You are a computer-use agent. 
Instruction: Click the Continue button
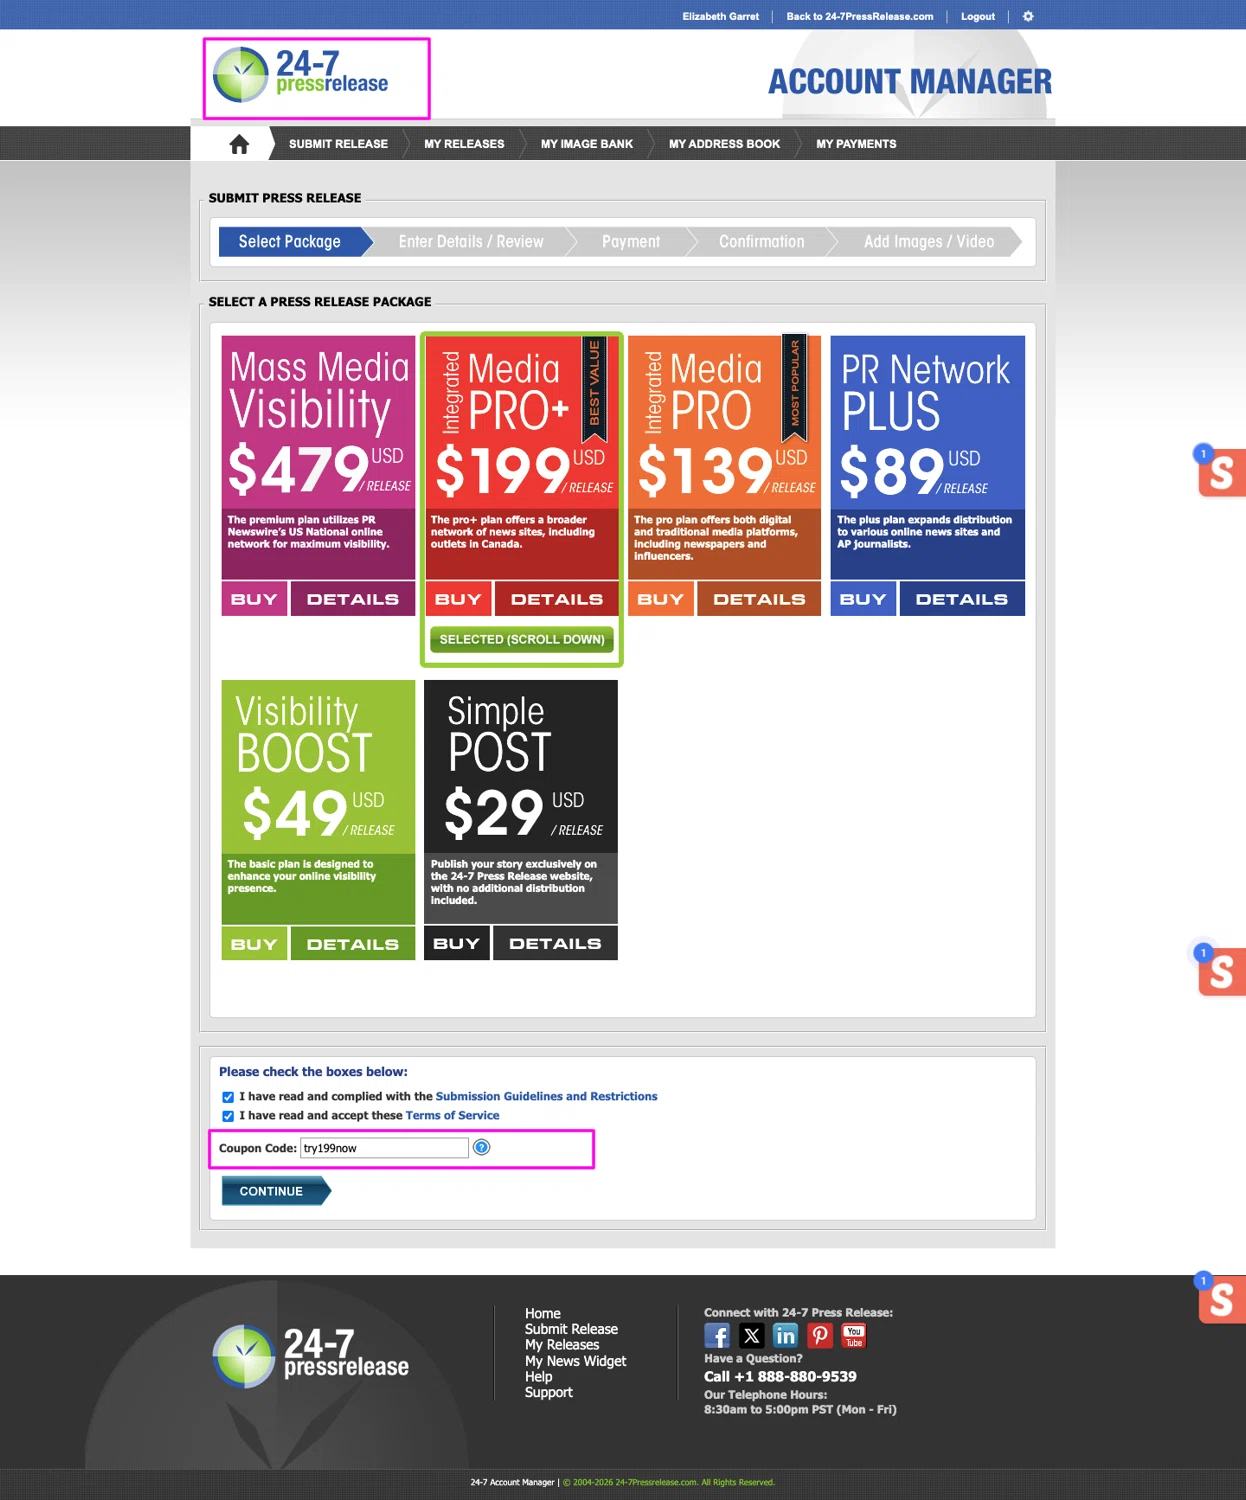276,1191
